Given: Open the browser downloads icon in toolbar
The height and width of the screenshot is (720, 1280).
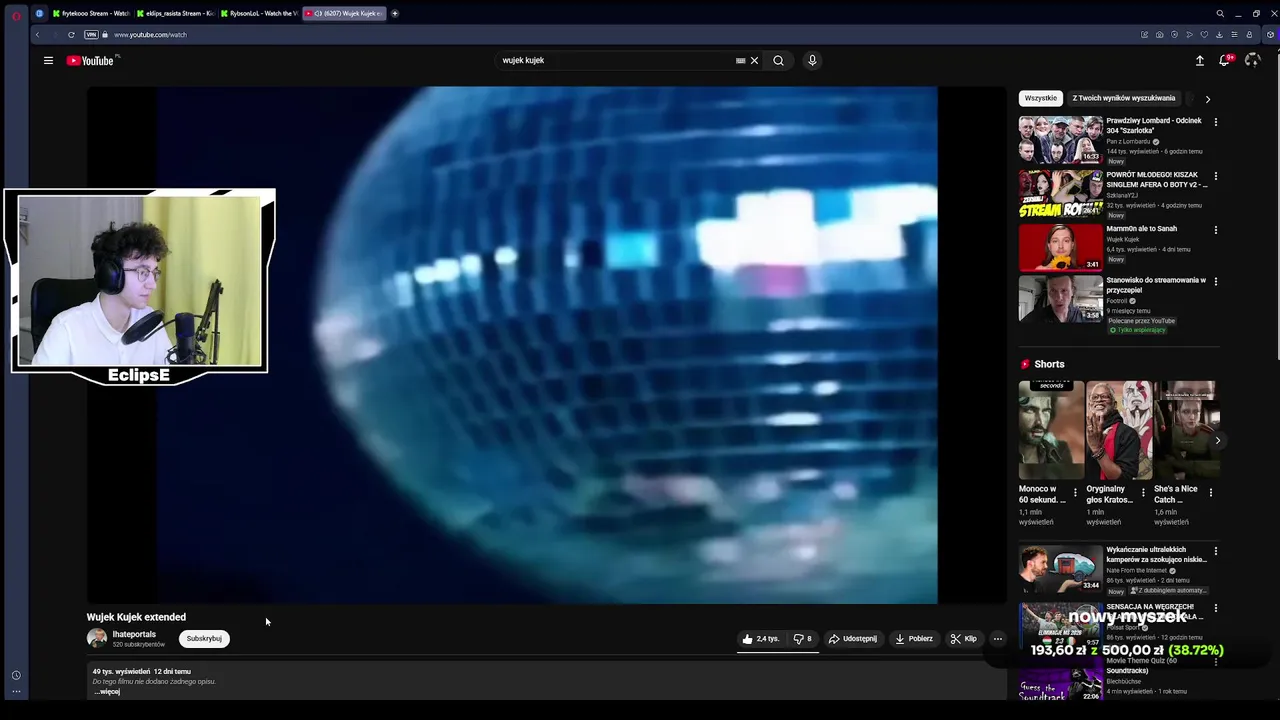Looking at the screenshot, I should [1219, 34].
